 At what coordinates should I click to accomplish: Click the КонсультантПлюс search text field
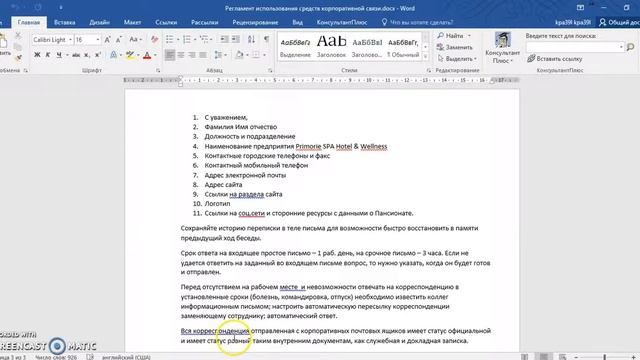click(x=575, y=47)
